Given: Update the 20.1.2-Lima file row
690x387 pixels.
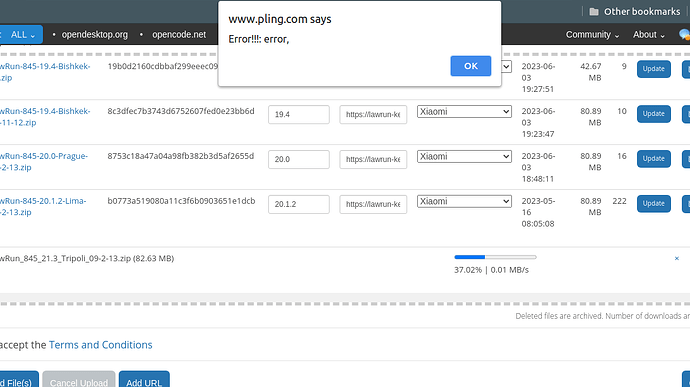Looking at the screenshot, I should [653, 204].
